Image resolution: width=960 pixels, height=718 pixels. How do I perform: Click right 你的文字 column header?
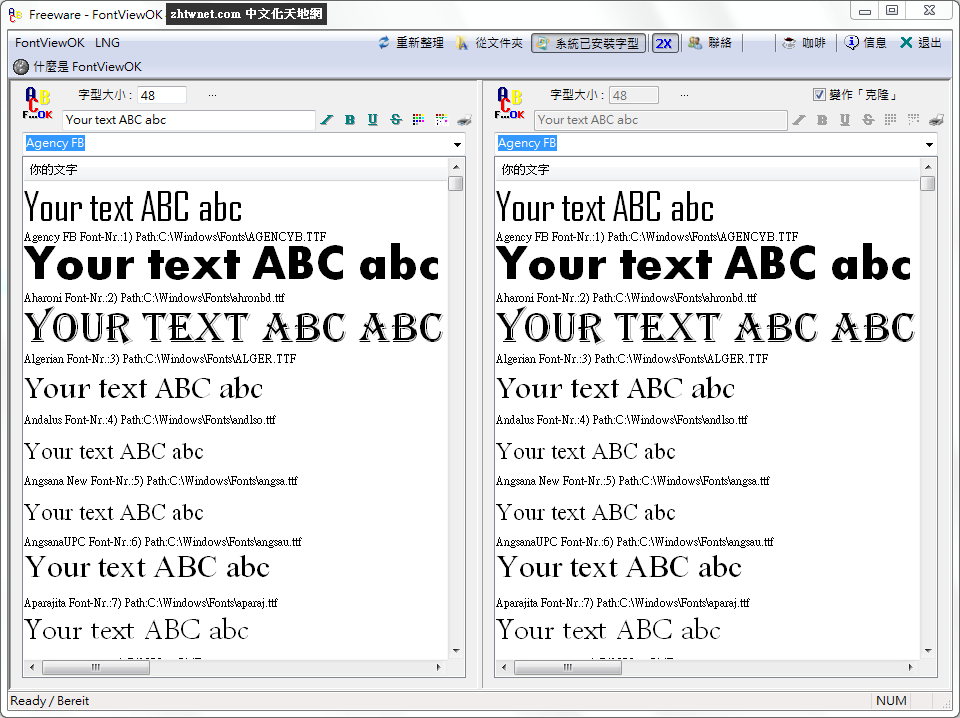coord(708,170)
